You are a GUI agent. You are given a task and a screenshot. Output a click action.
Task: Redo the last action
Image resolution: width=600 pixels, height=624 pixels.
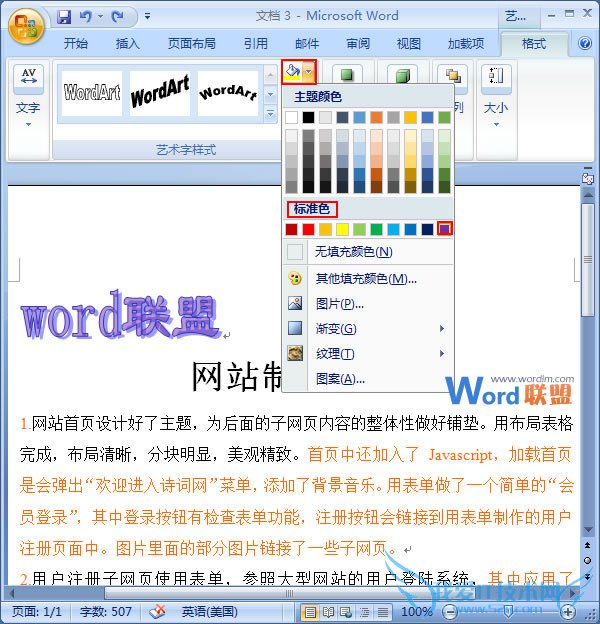[x=118, y=16]
